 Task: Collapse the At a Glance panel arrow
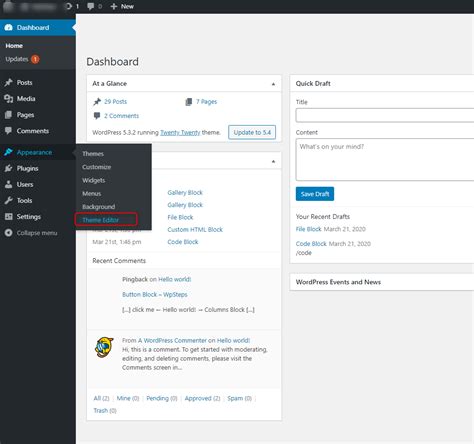point(273,84)
